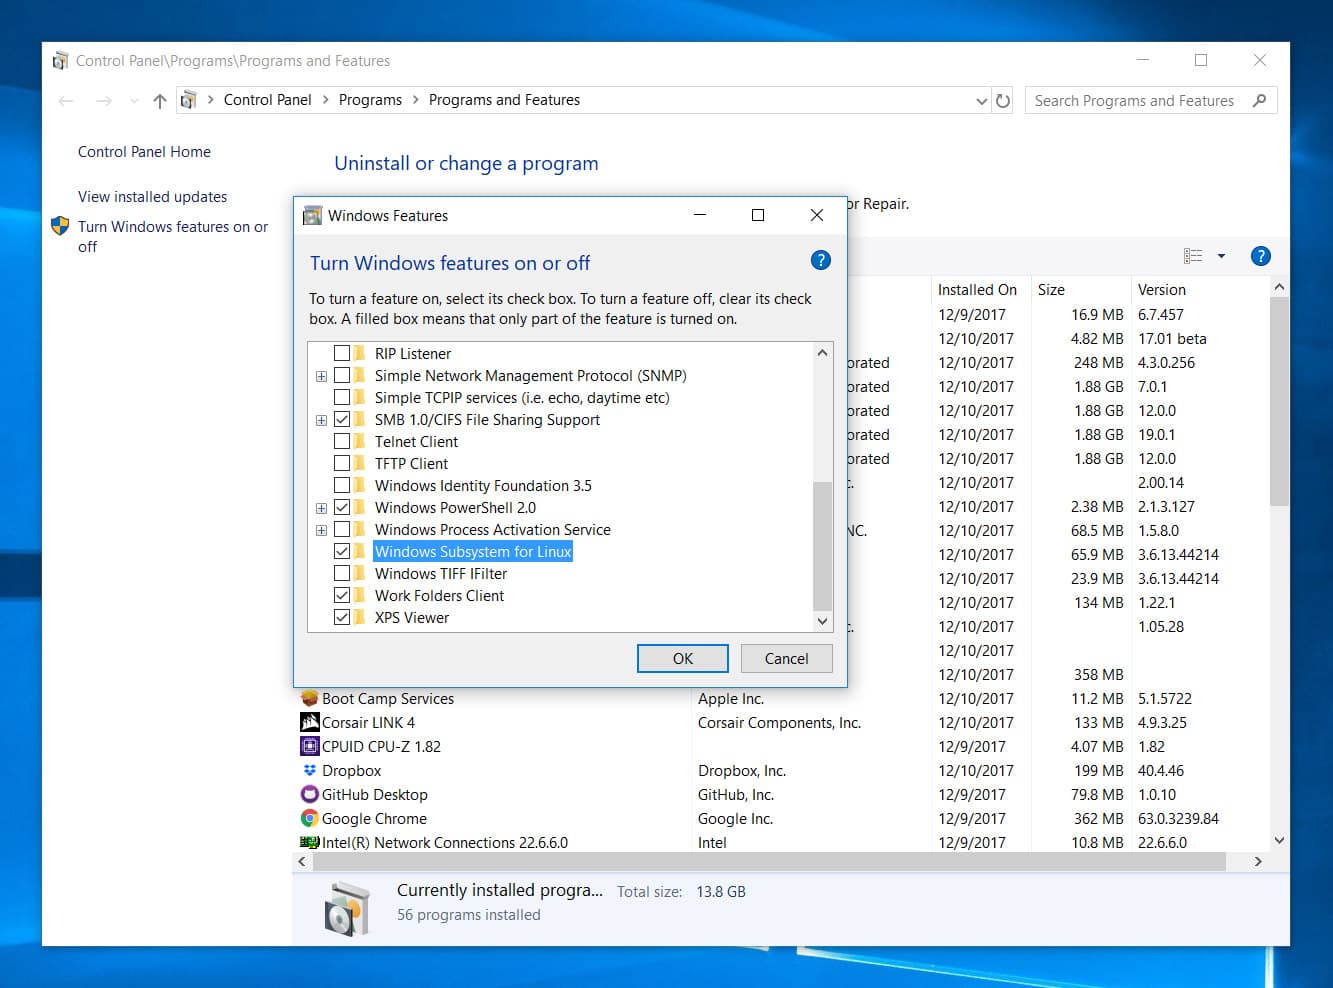Click the Intel Network Connections icon

click(310, 842)
